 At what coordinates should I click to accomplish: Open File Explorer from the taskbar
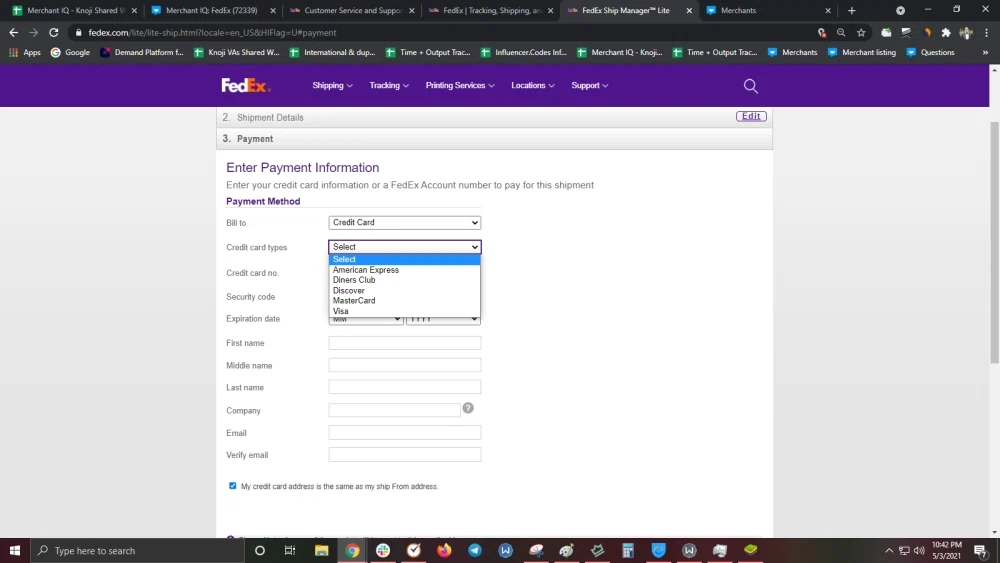[321, 550]
